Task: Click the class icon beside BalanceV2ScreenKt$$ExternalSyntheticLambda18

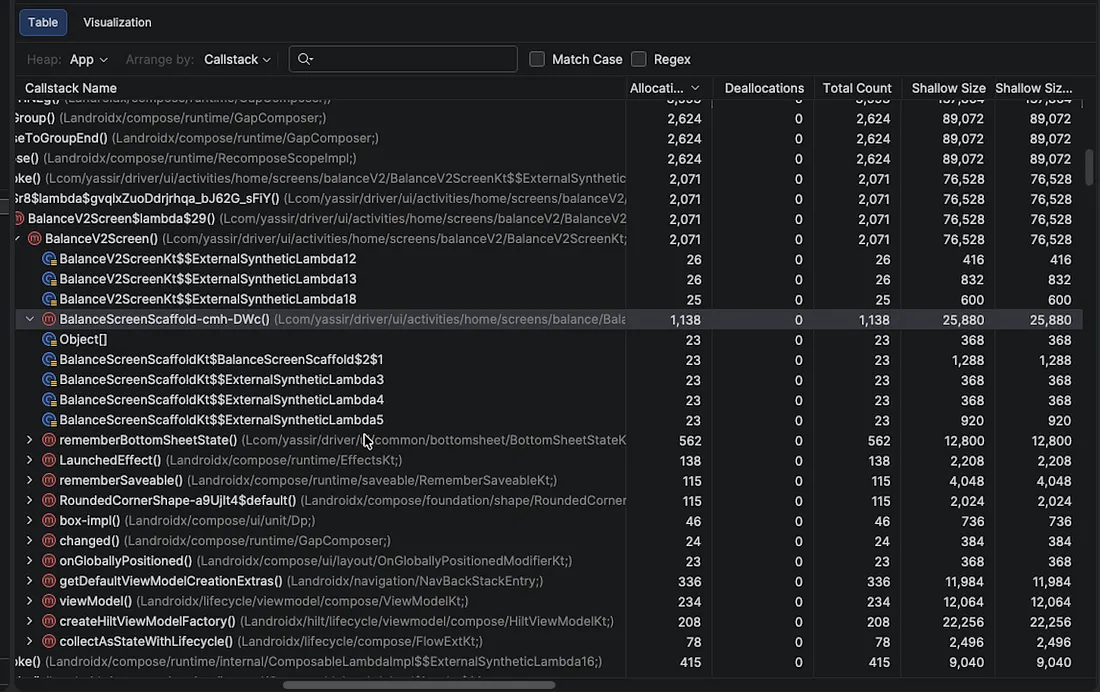Action: (x=49, y=300)
